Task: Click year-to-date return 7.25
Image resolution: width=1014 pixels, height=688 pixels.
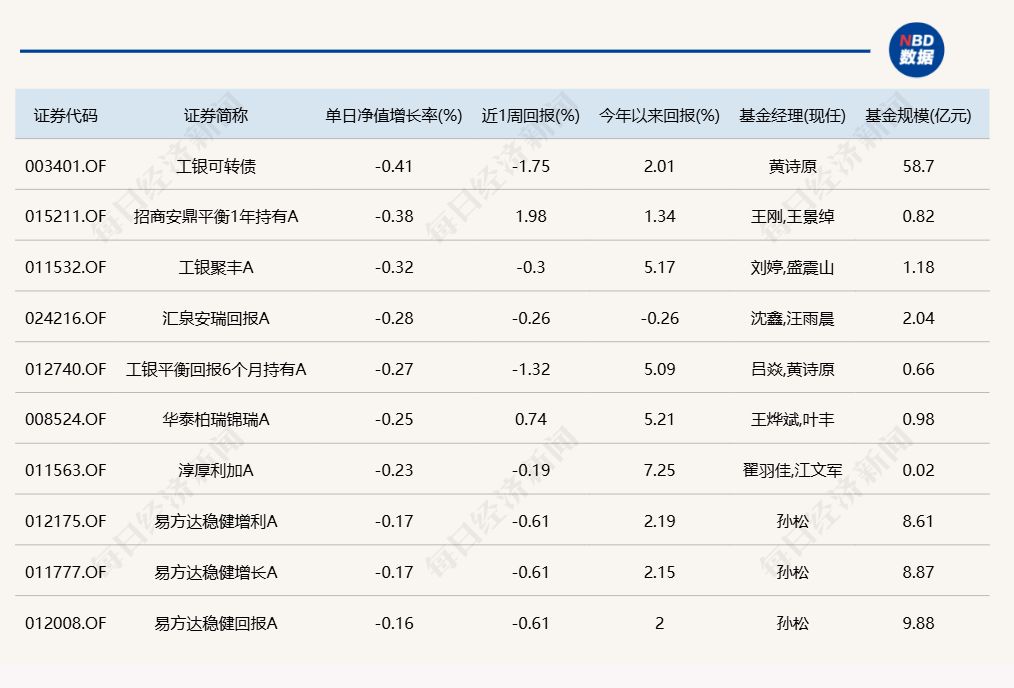Action: [x=660, y=470]
